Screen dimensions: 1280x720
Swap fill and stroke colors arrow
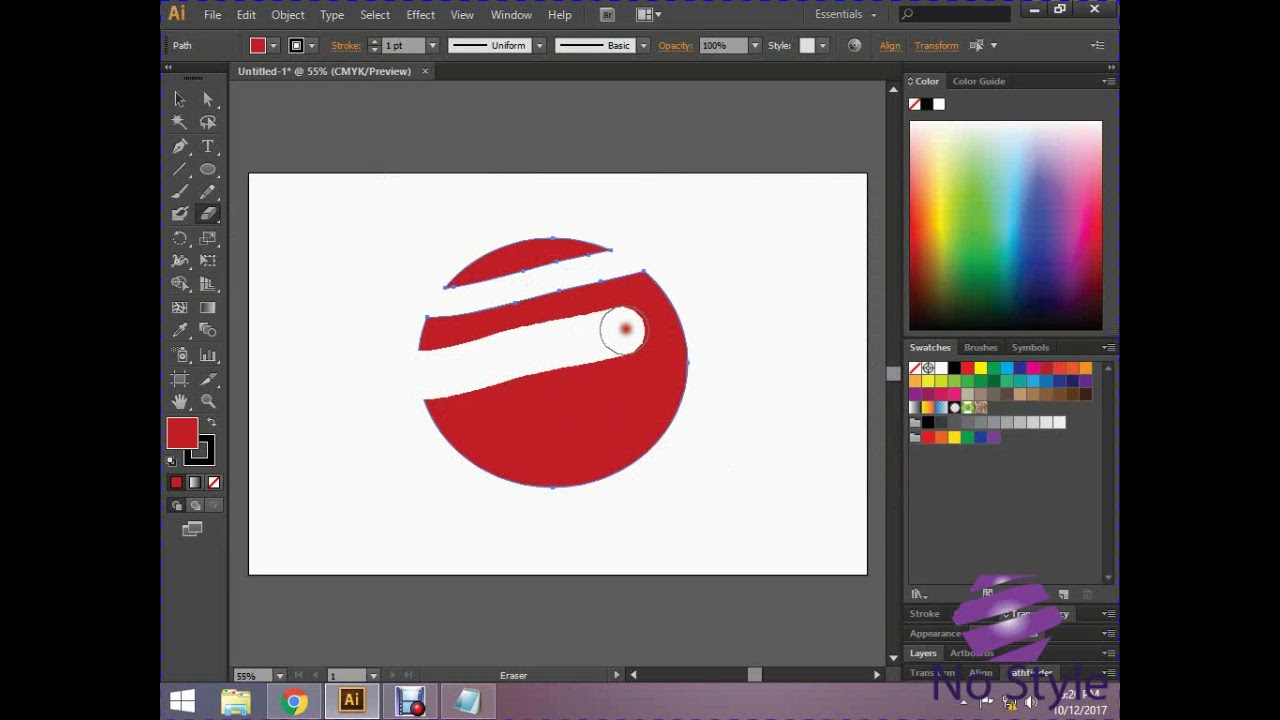click(x=211, y=422)
